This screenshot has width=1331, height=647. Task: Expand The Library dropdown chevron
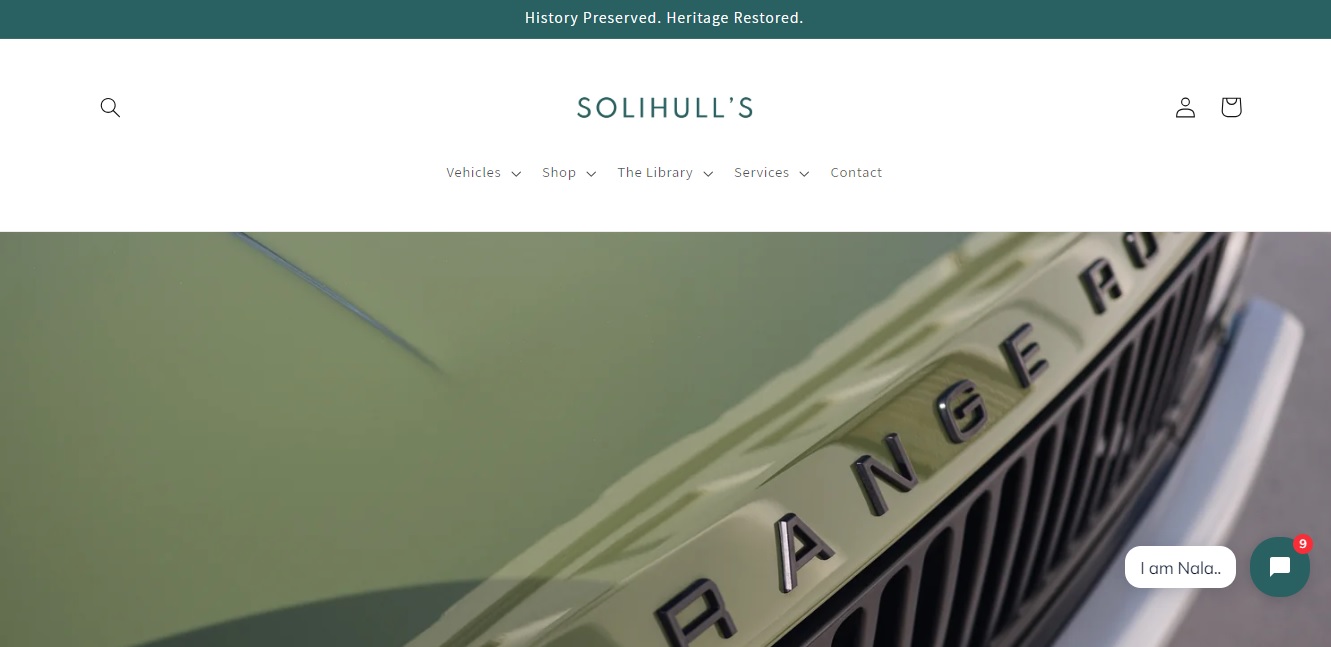708,174
